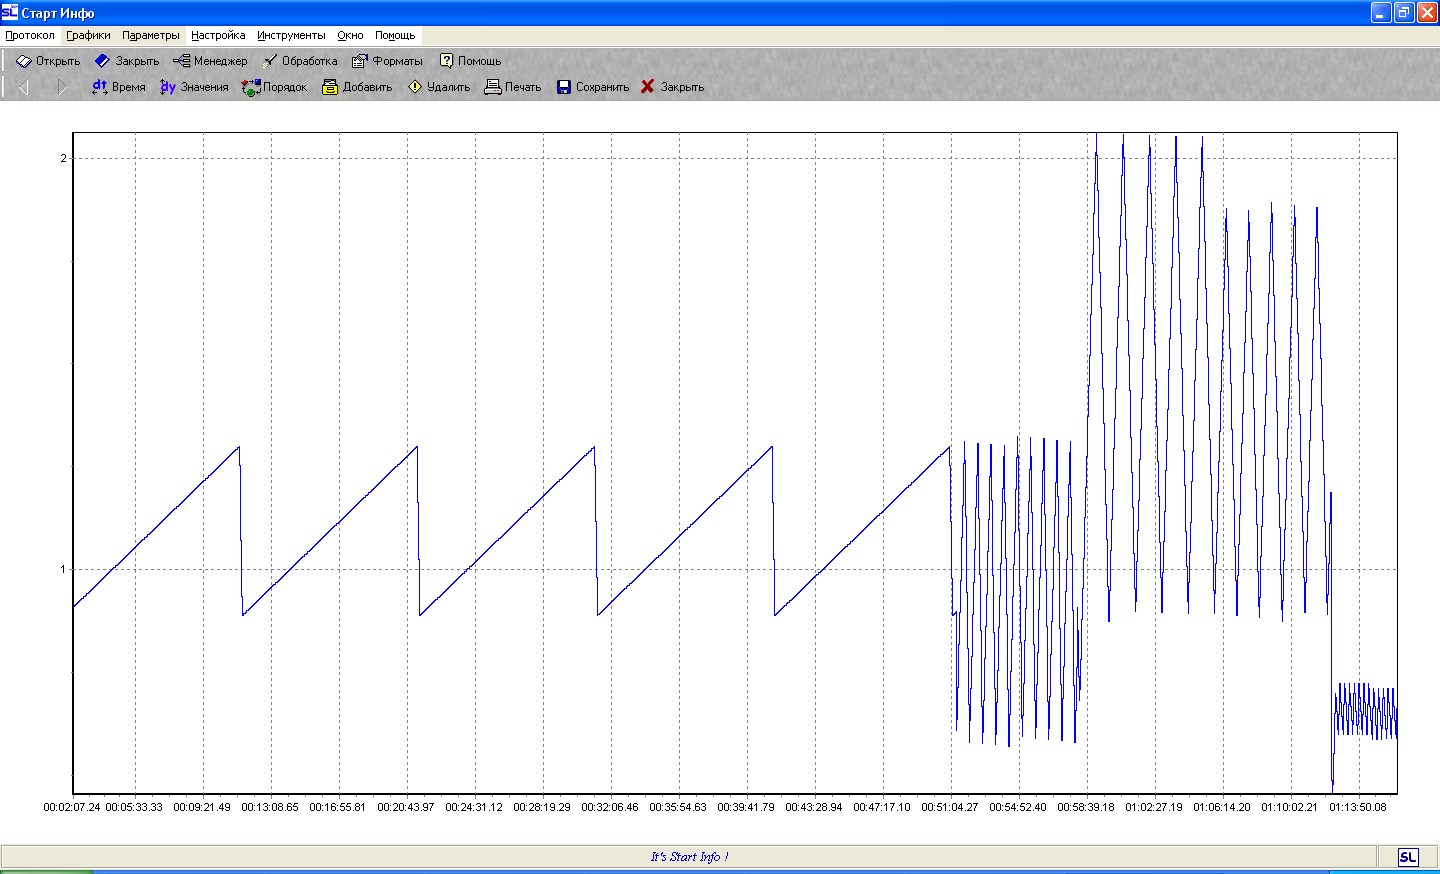
Task: Open the Форматы toolbar item
Action: click(x=387, y=61)
